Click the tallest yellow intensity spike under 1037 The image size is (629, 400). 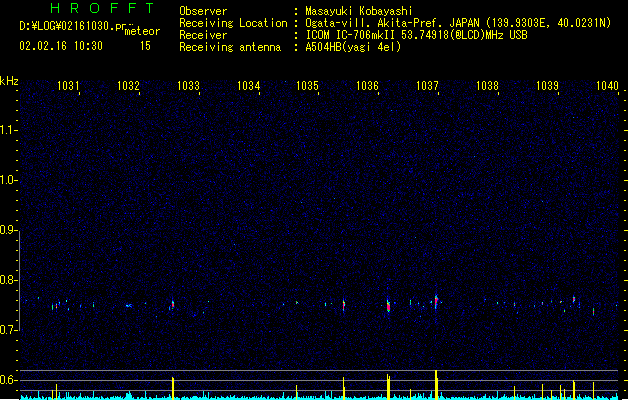click(x=436, y=384)
